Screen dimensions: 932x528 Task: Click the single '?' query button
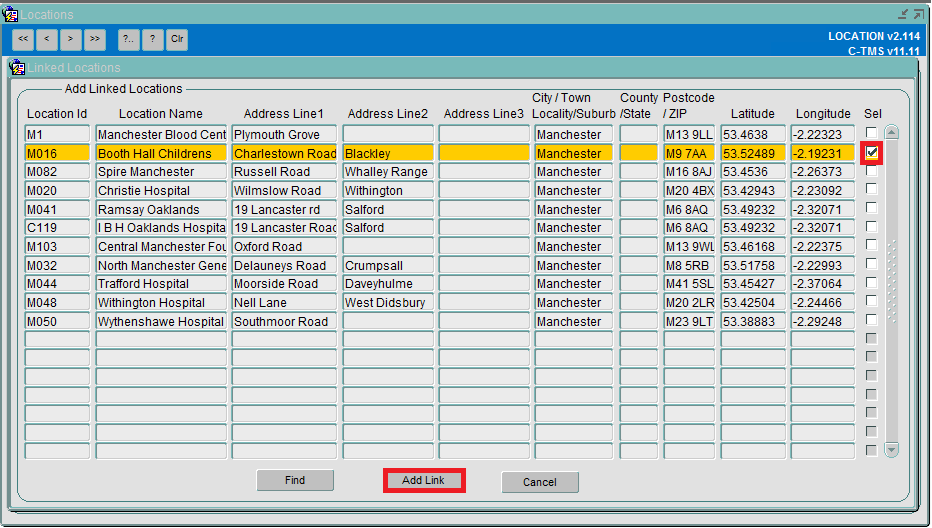153,39
